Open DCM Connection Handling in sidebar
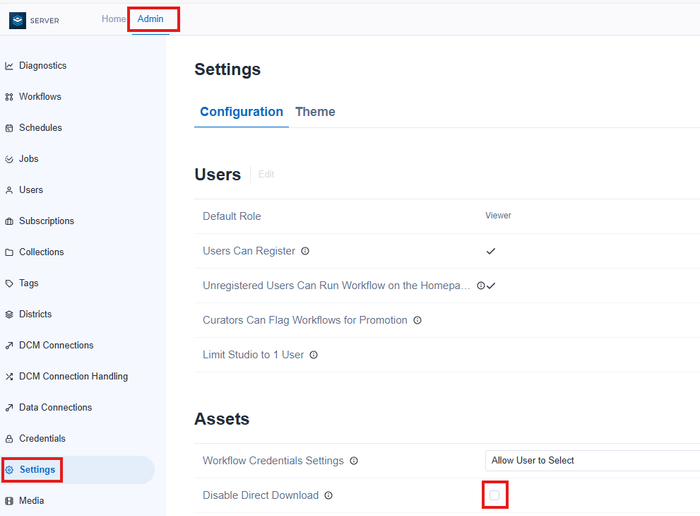This screenshot has width=700, height=516. (x=73, y=376)
